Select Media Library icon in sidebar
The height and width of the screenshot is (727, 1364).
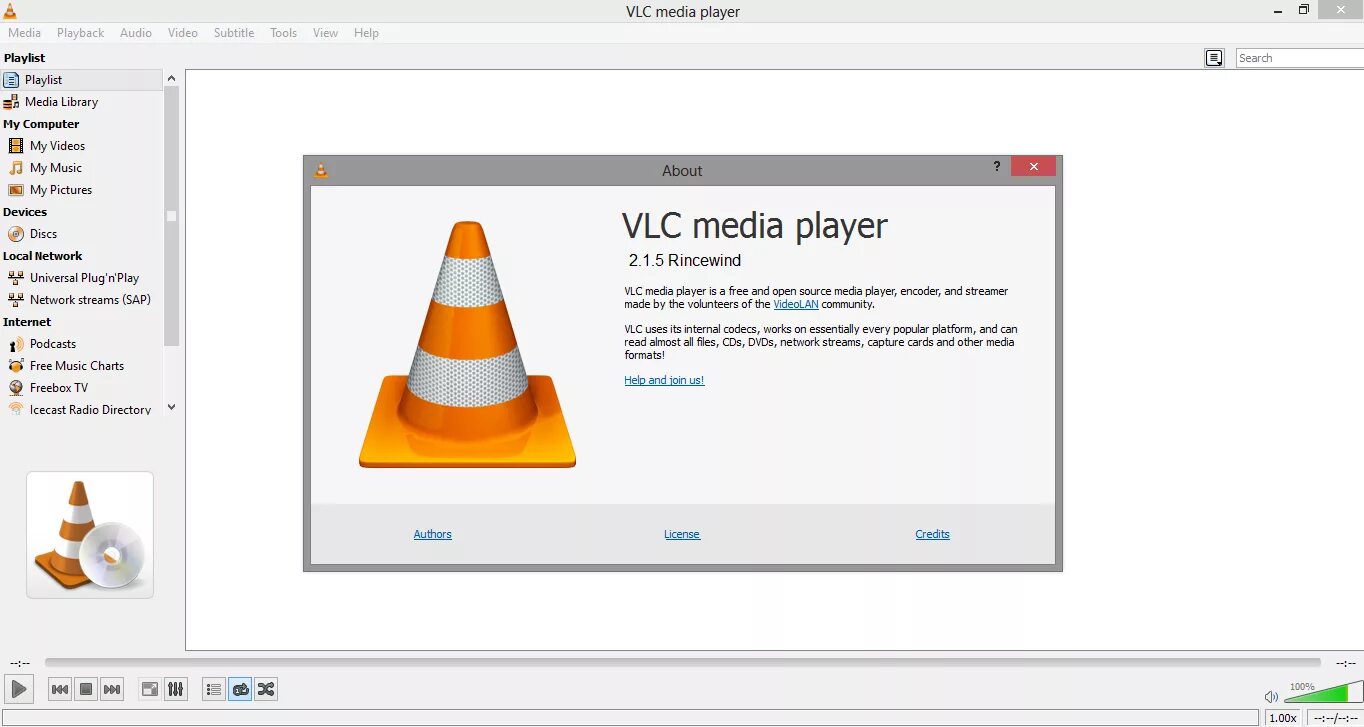[12, 102]
